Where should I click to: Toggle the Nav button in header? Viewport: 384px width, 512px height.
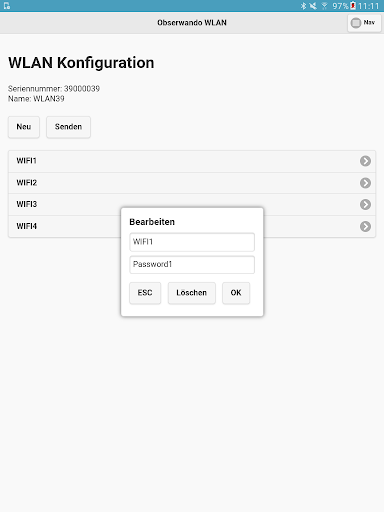(364, 23)
